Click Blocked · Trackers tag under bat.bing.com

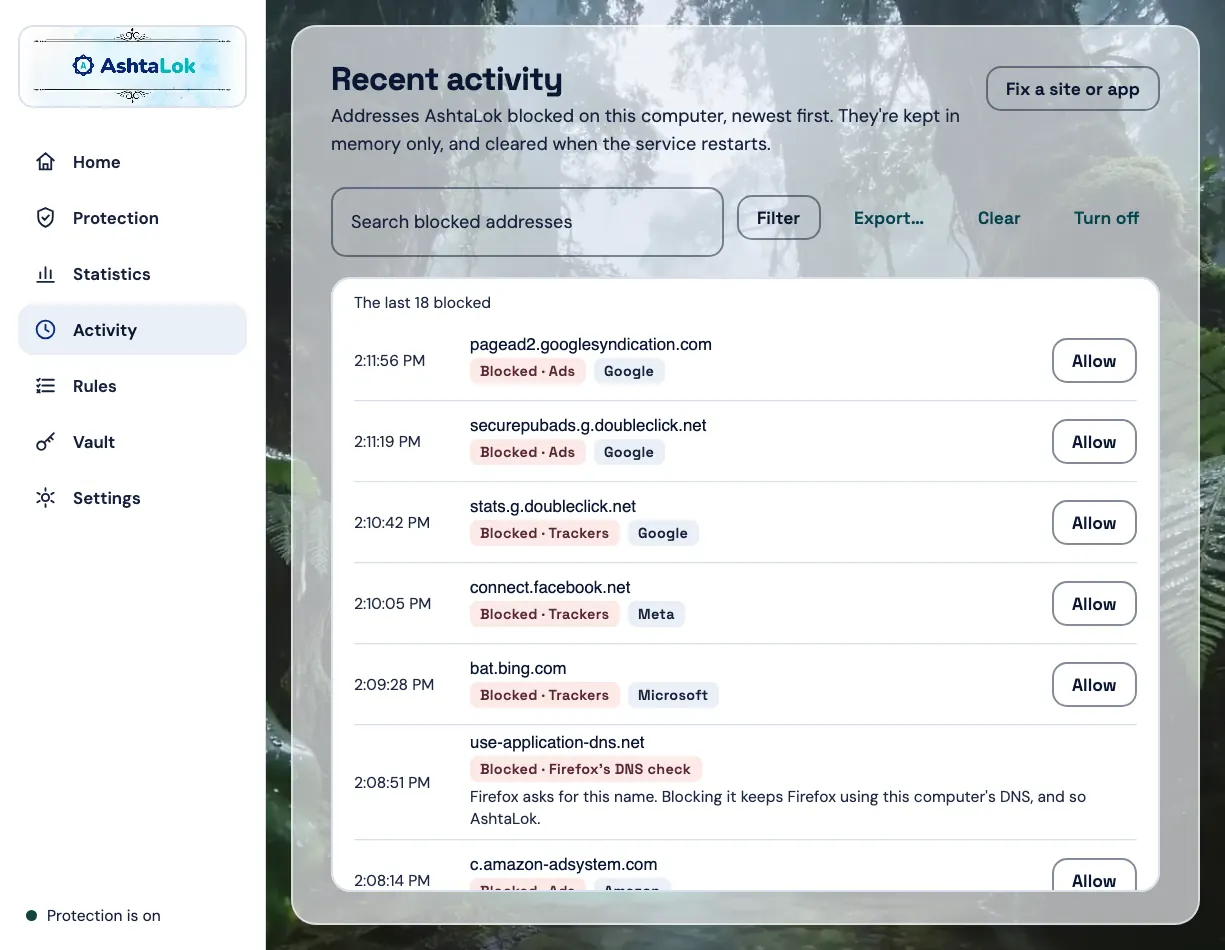tap(545, 695)
